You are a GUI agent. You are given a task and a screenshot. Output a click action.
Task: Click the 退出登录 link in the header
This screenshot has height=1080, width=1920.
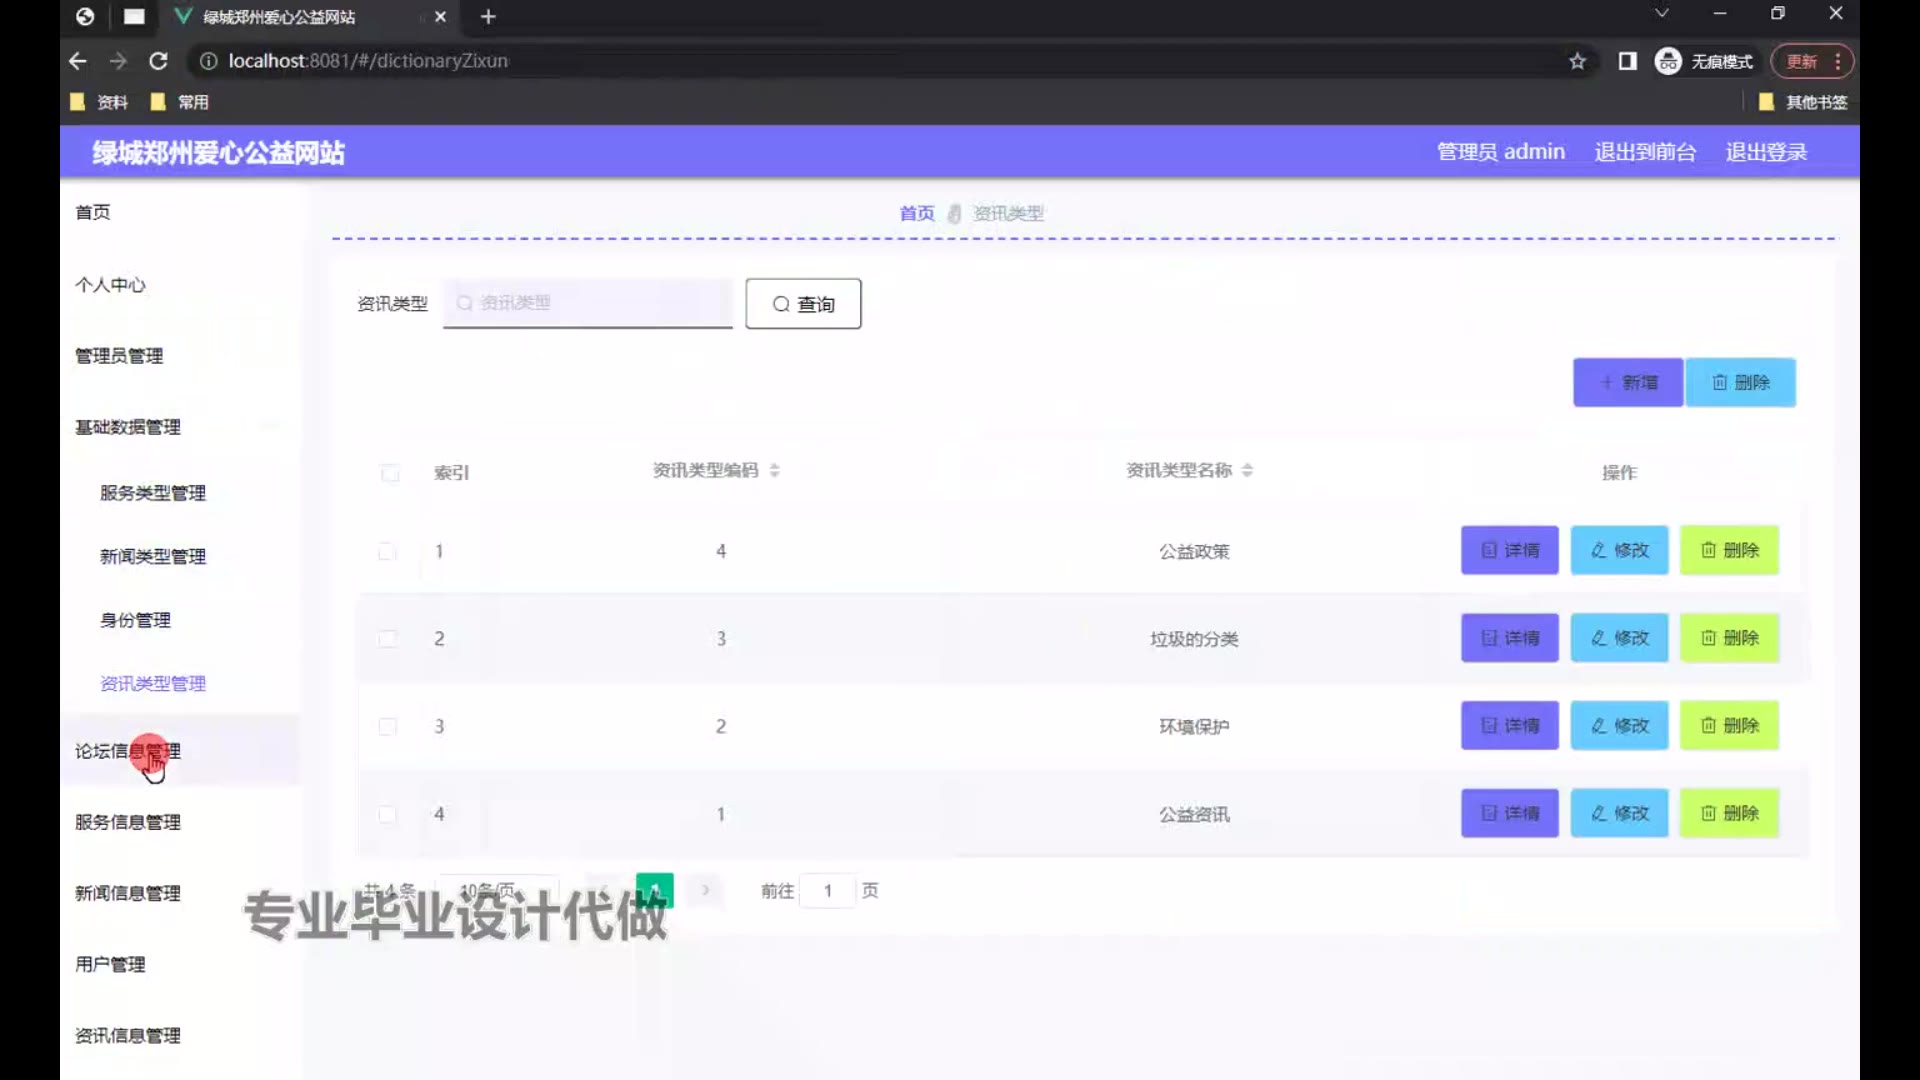(1766, 152)
